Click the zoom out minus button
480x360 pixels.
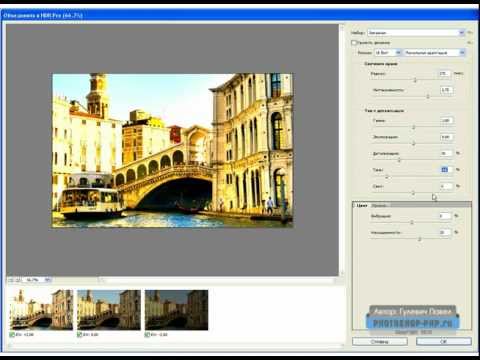point(11,280)
